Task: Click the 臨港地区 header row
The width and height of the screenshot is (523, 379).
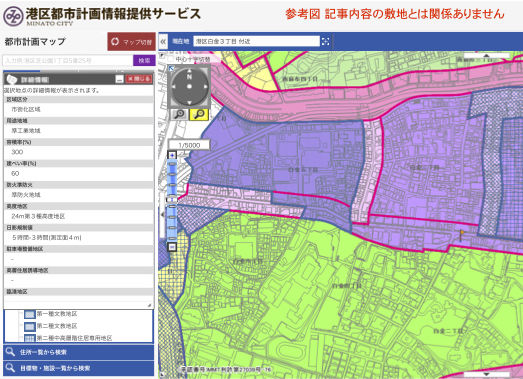Action: (79, 292)
